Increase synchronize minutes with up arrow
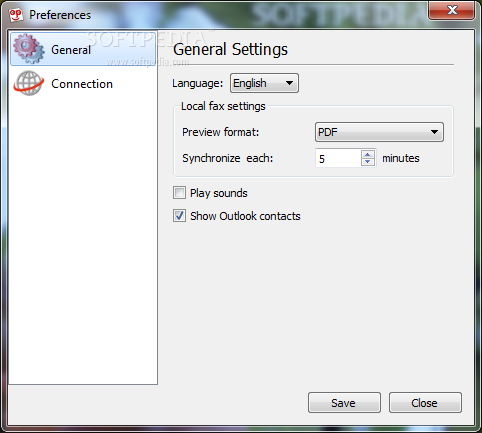 click(368, 154)
